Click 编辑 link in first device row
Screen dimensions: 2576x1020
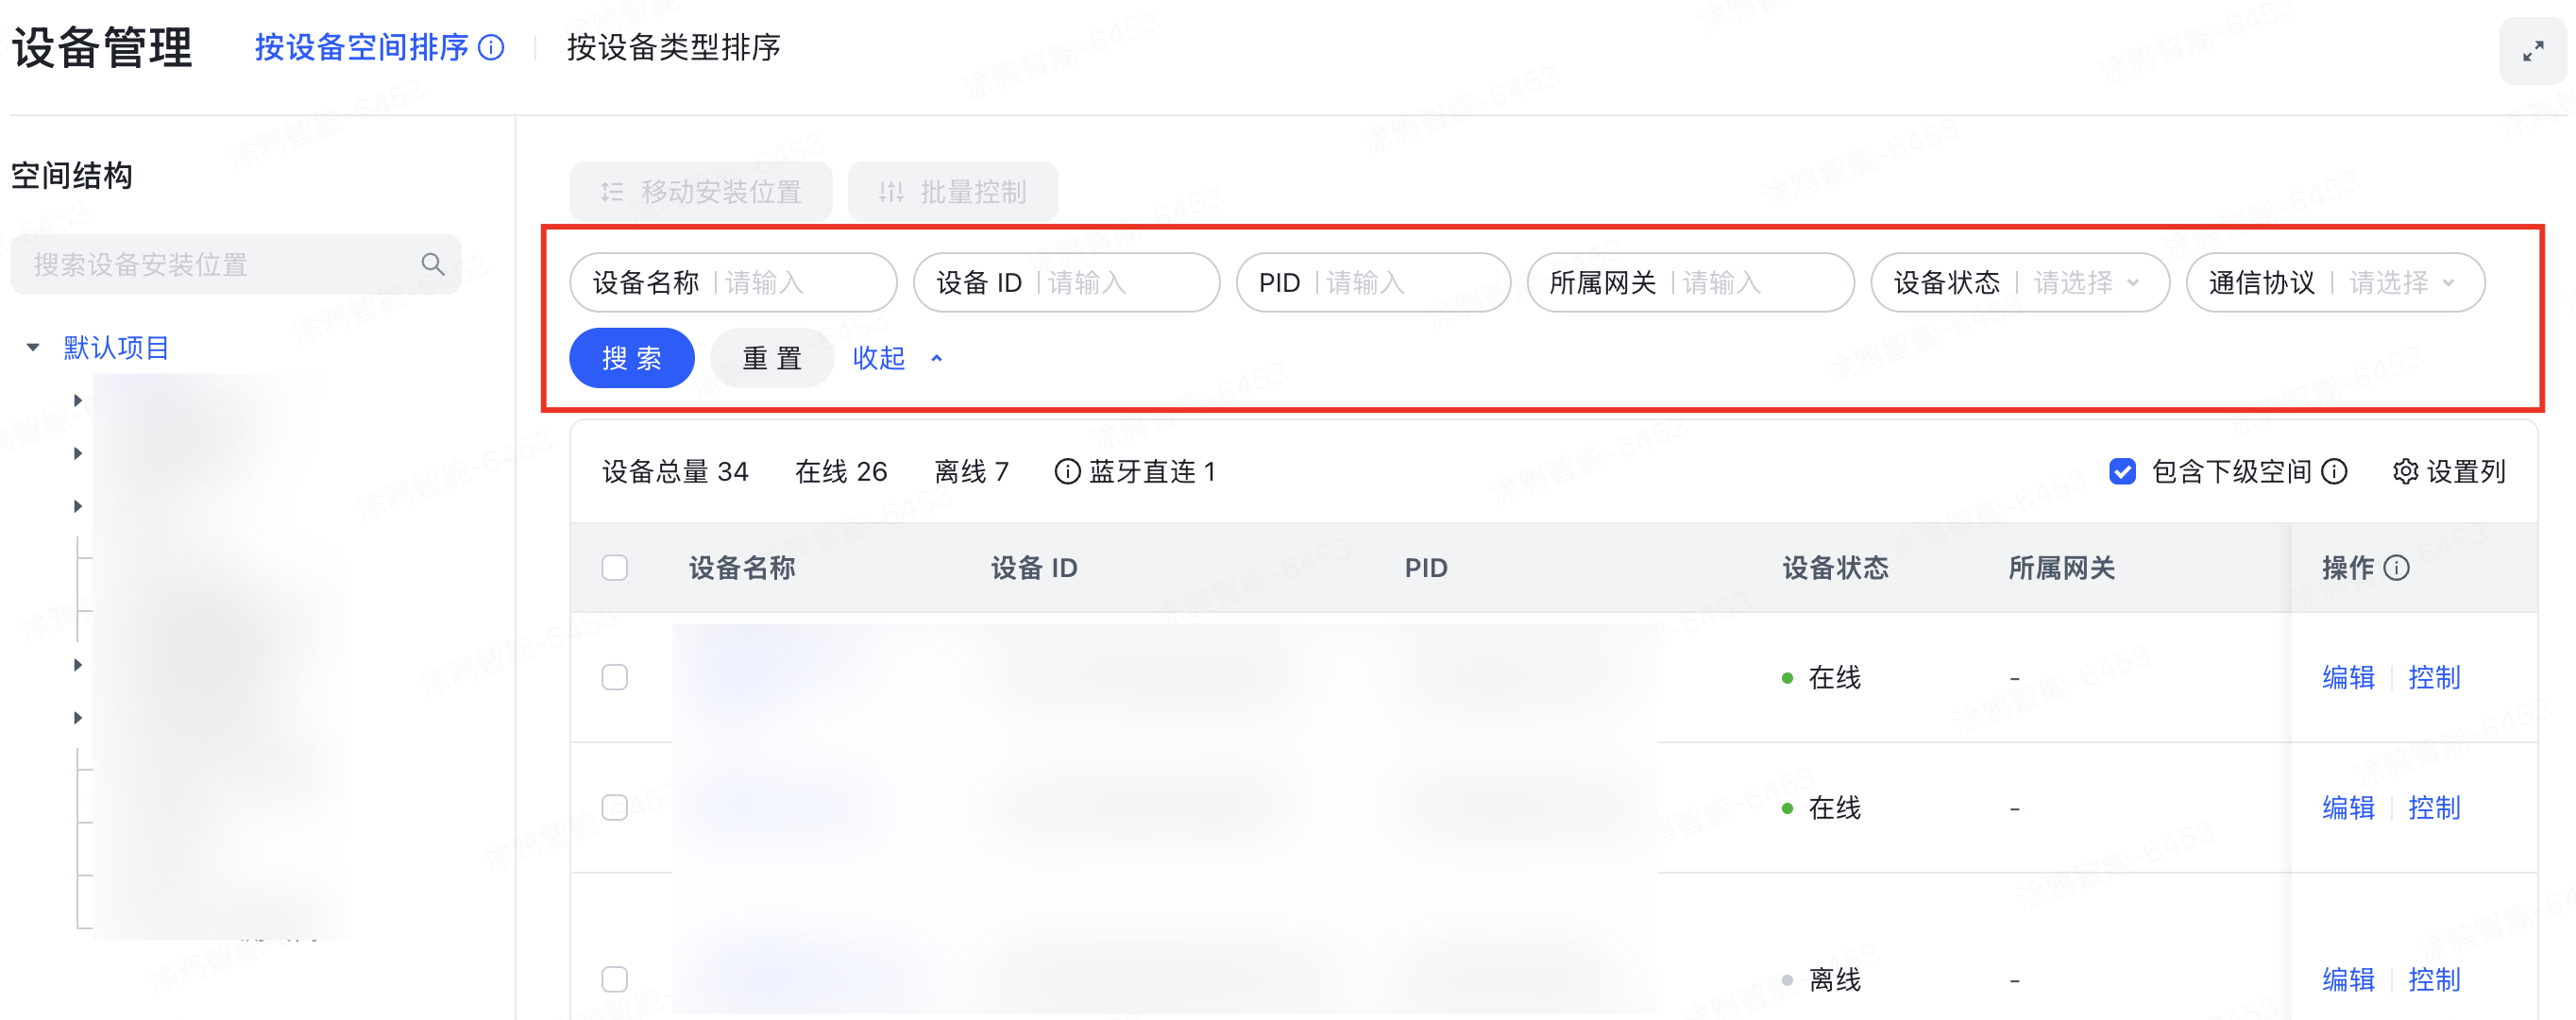point(2347,677)
